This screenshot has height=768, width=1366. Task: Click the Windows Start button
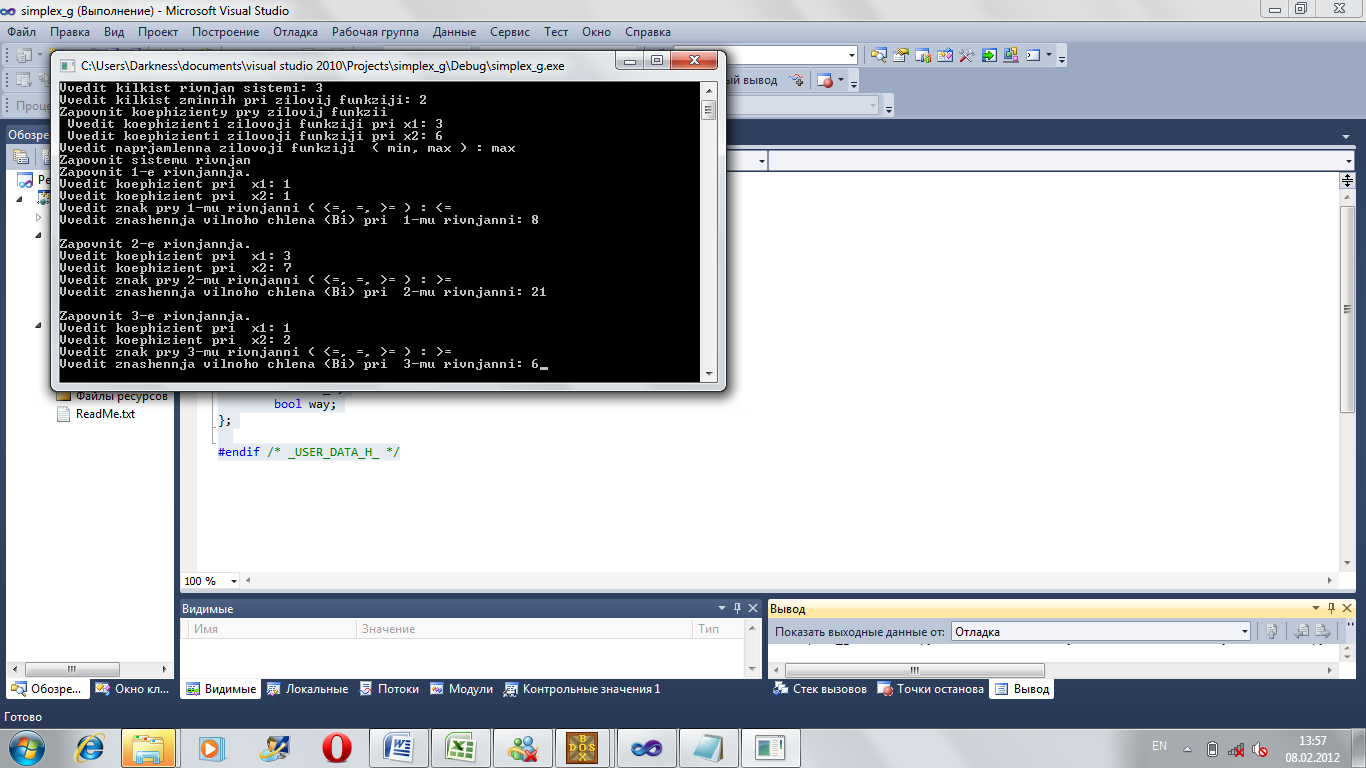[28, 747]
